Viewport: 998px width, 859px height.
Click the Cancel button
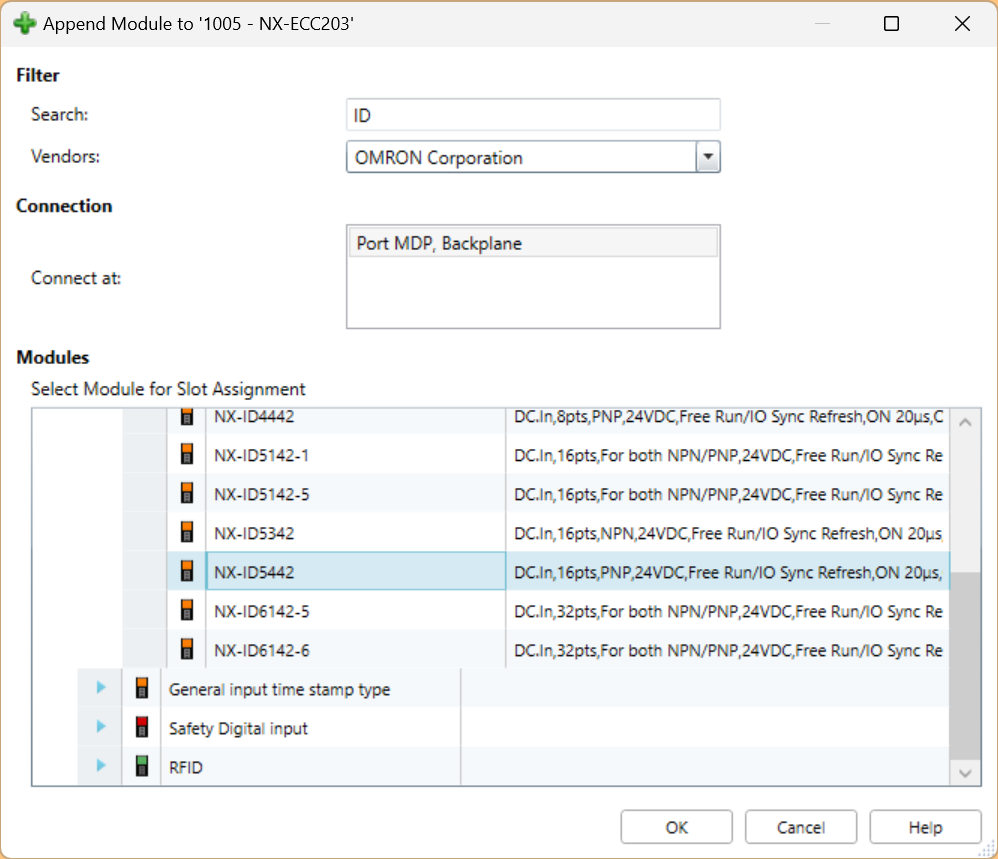(801, 827)
